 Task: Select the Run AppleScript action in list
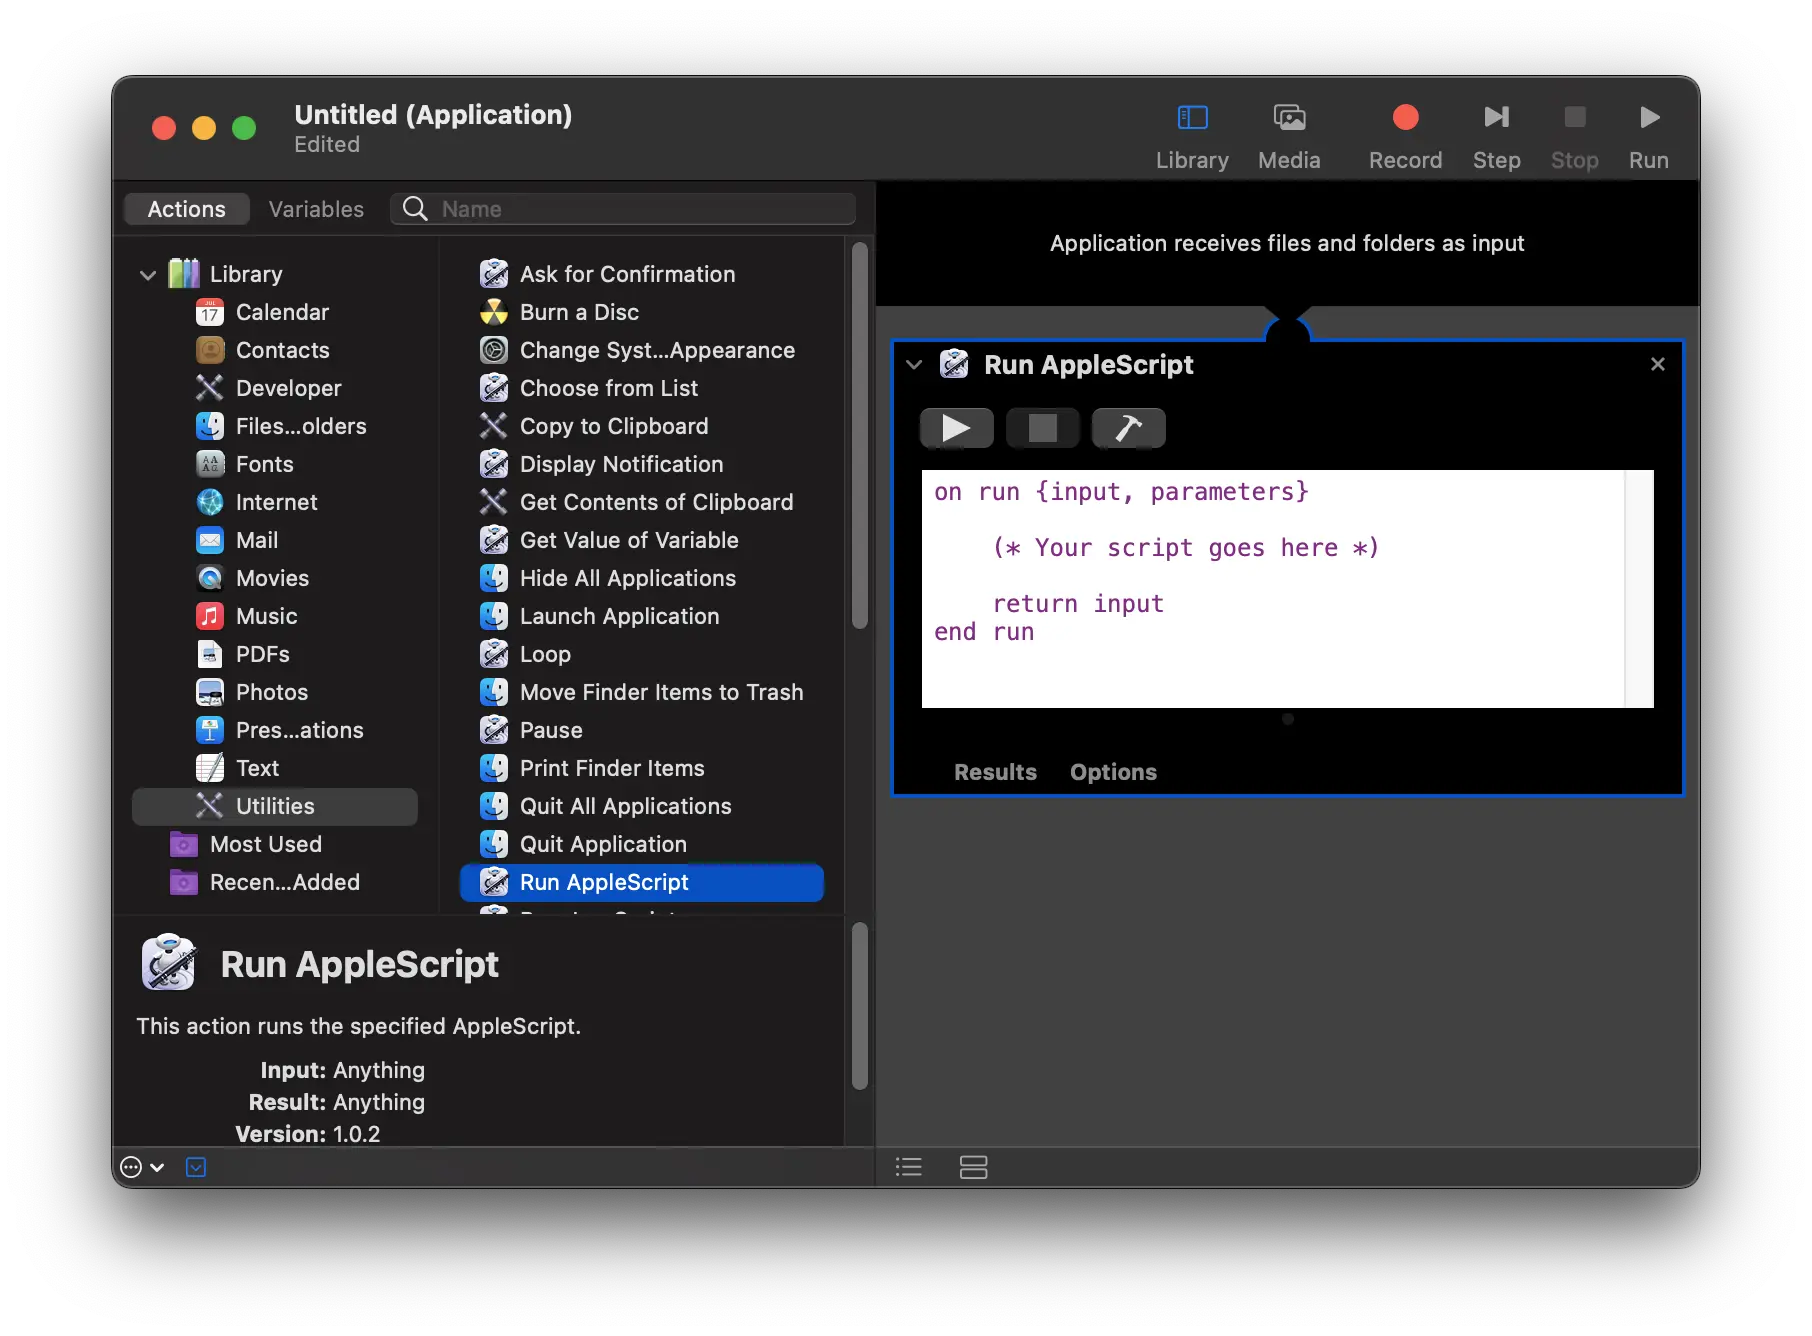tap(642, 882)
